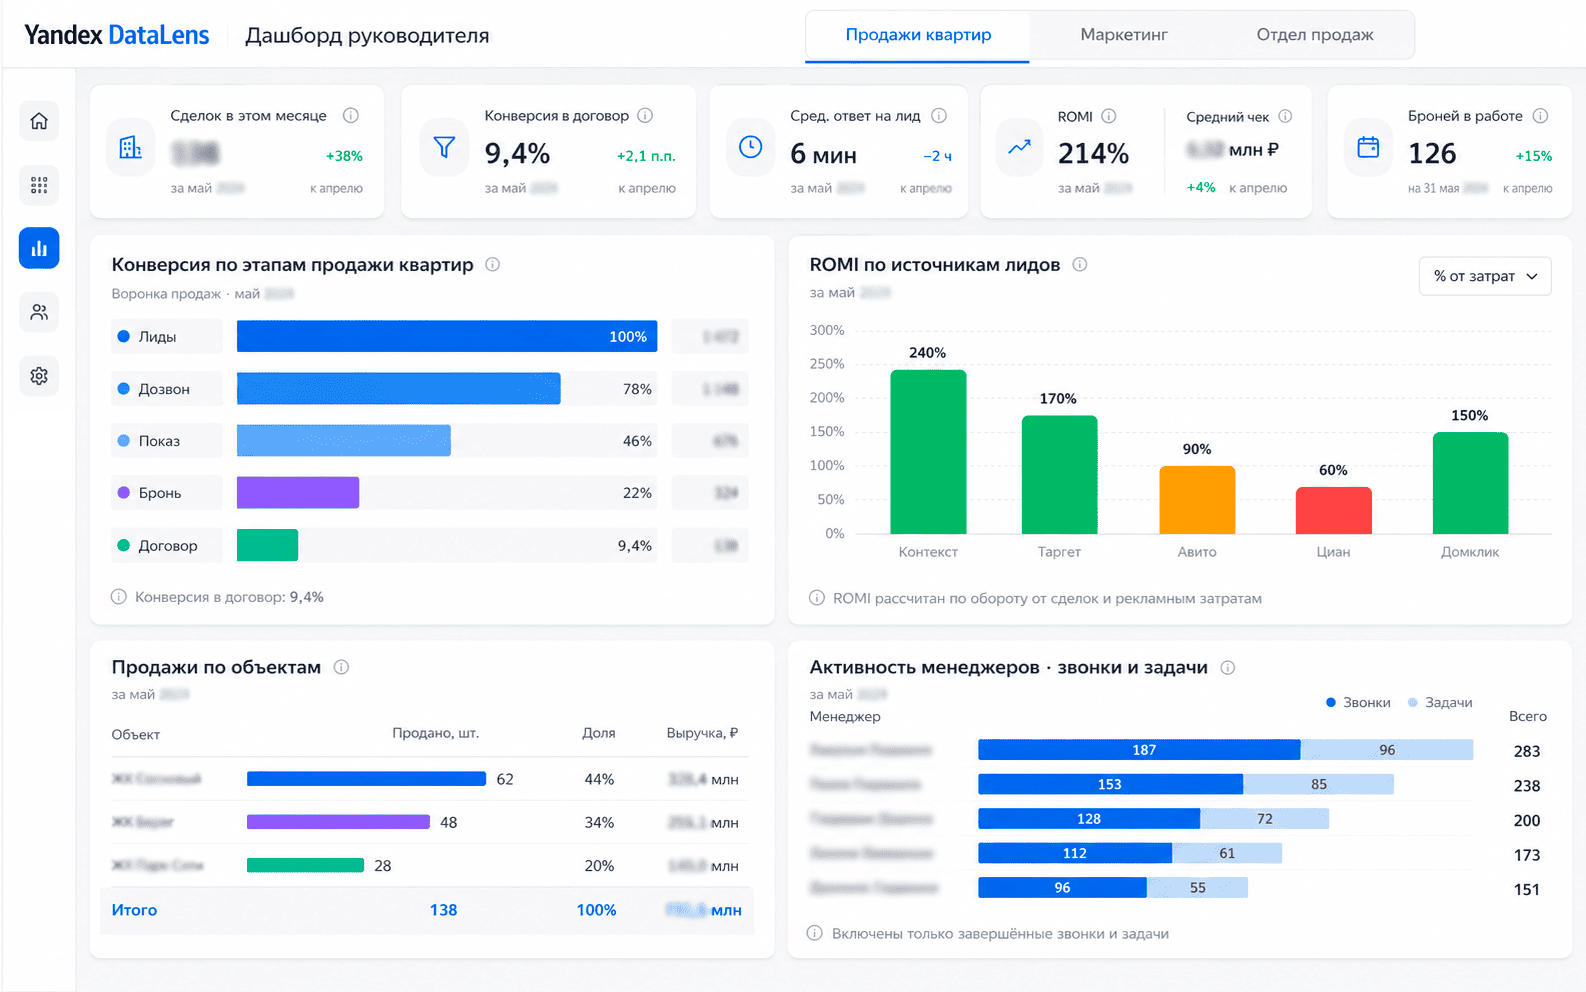Show info for Конверсия в договор card

645,115
